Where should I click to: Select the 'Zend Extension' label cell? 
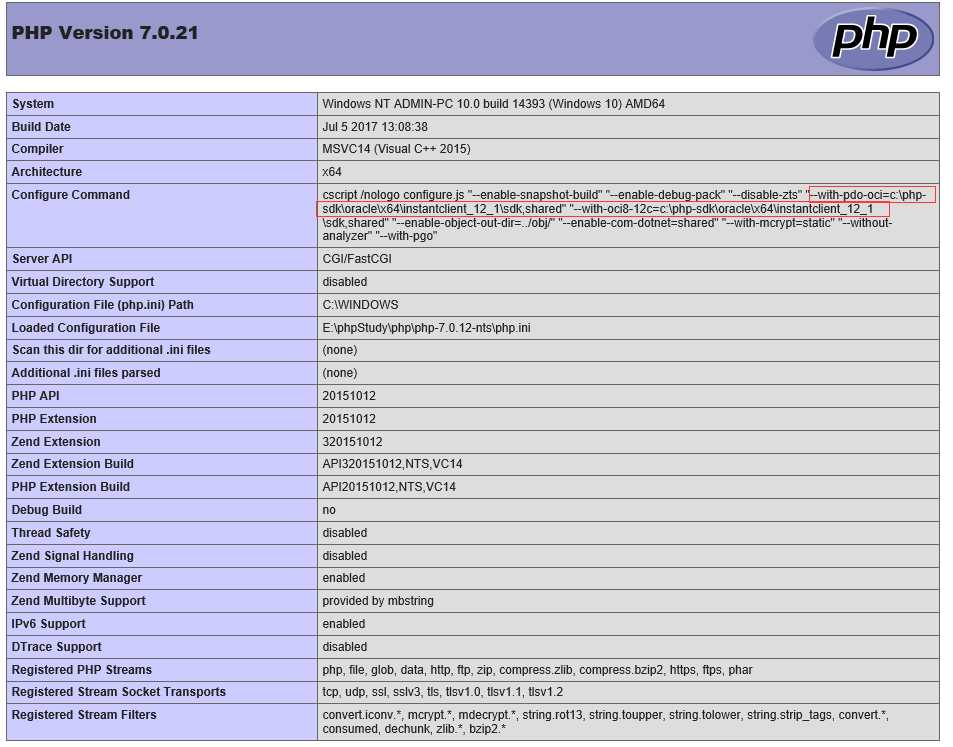[162, 442]
